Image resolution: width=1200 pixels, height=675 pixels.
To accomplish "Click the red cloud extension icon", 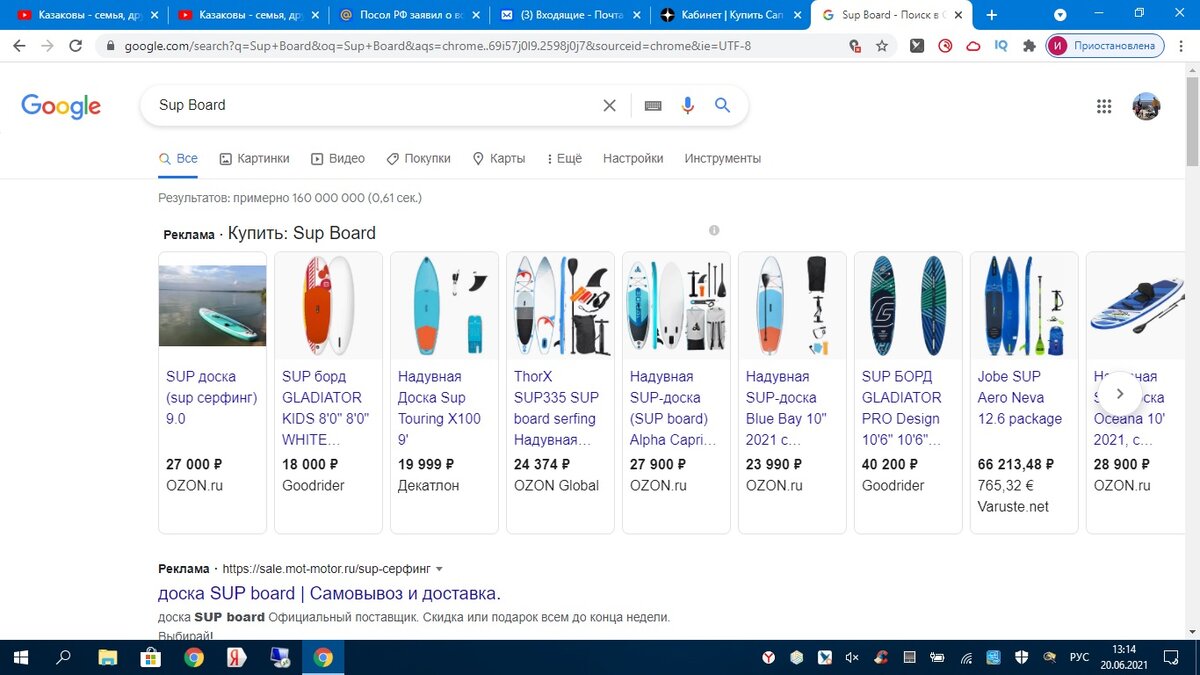I will coord(973,46).
